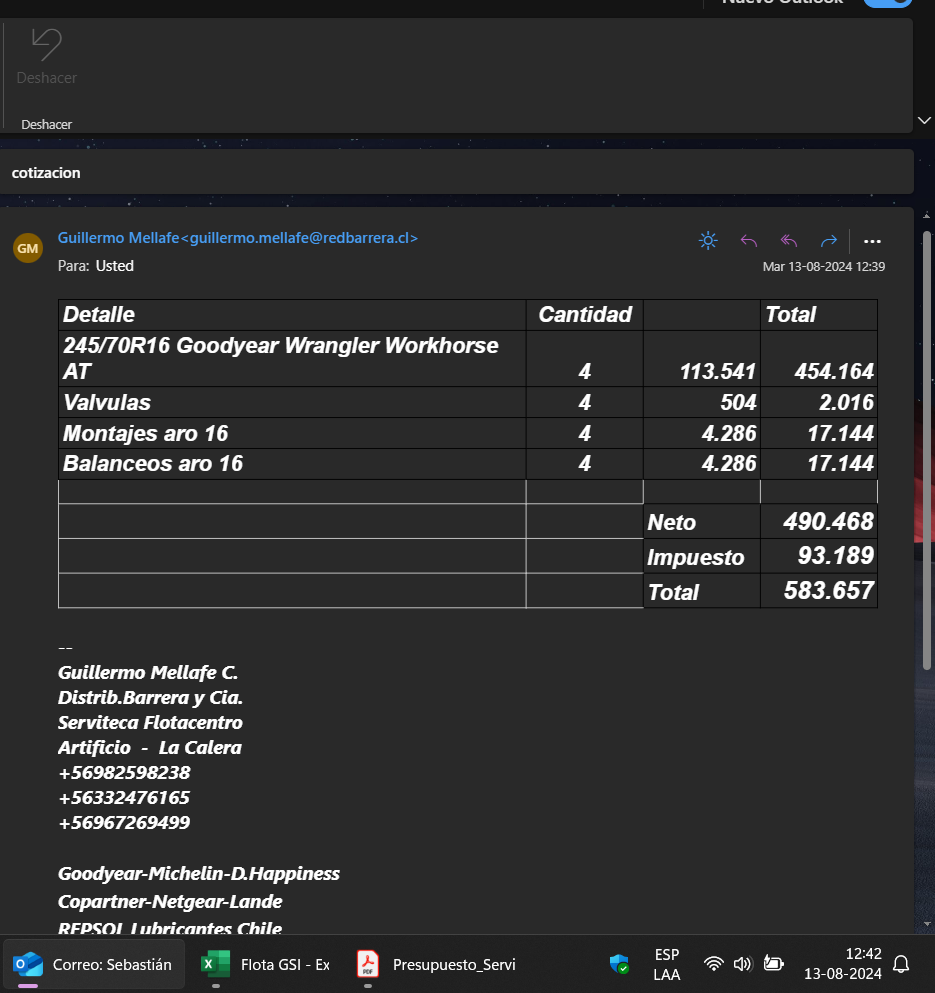Click the unit price "113.541"

718,371
